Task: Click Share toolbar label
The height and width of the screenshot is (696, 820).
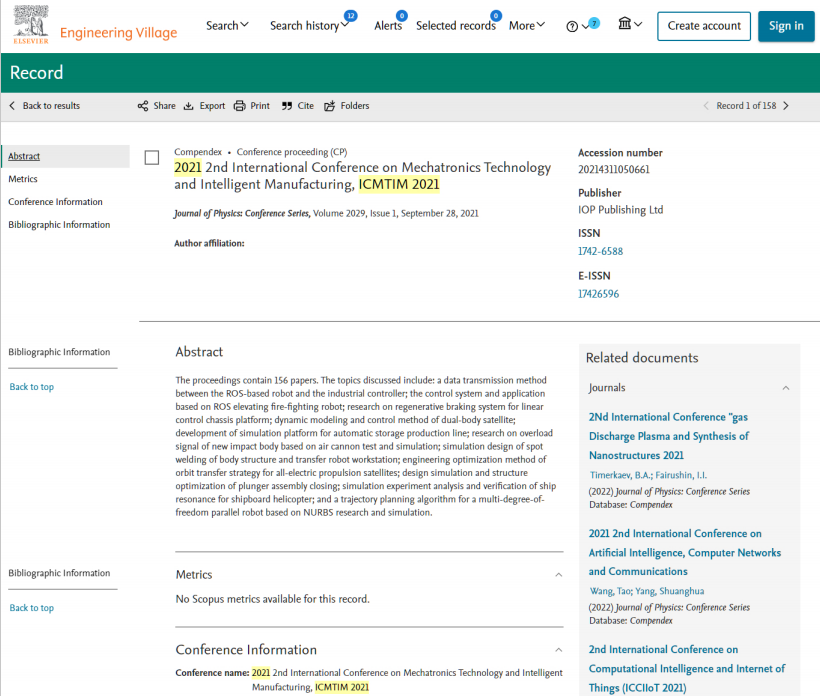Action: [x=164, y=106]
